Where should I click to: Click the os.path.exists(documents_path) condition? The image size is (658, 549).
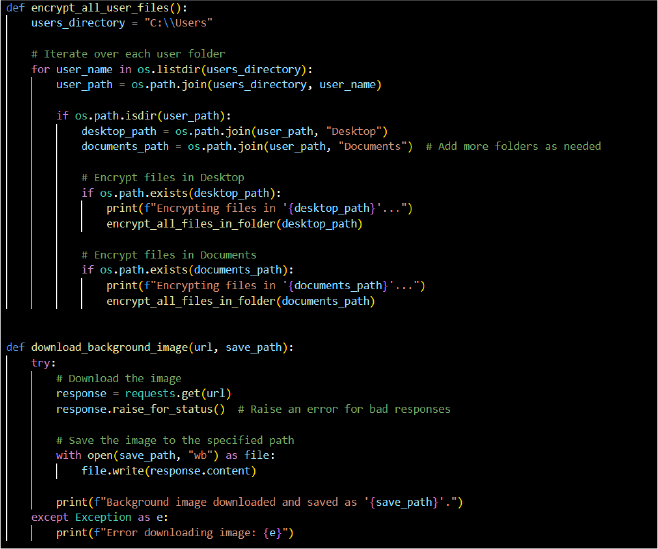194,270
